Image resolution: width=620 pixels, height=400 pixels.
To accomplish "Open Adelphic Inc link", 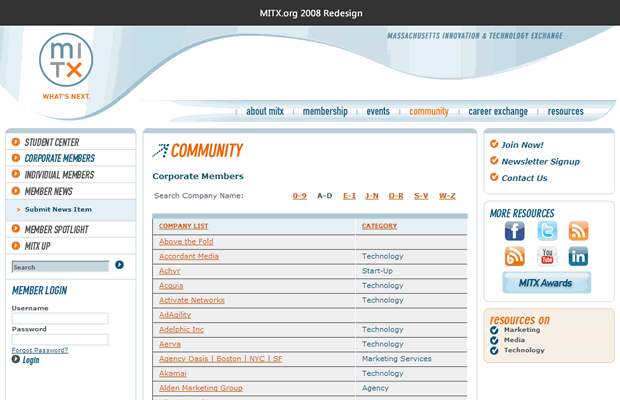I will 181,329.
